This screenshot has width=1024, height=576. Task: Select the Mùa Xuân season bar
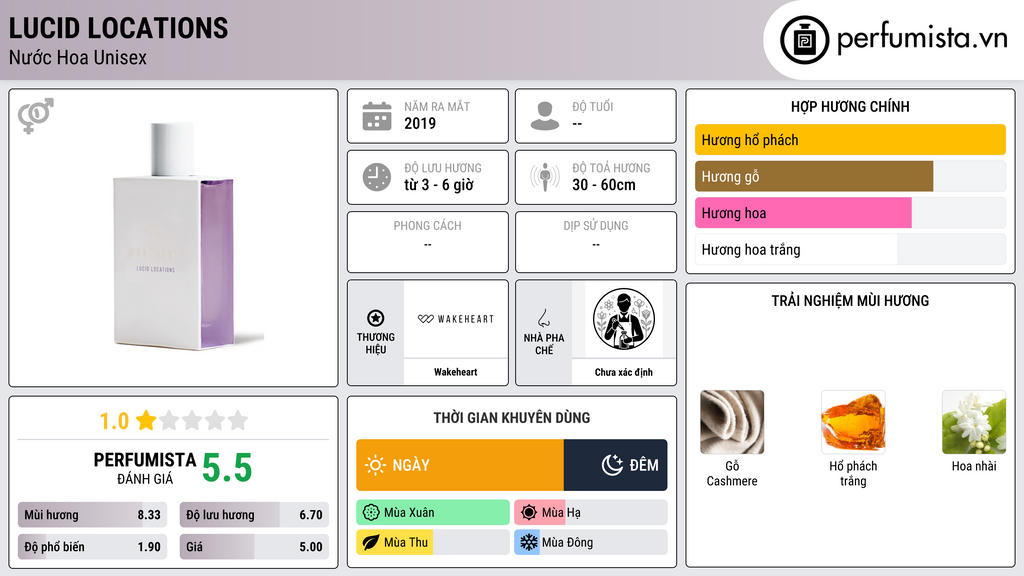point(433,513)
